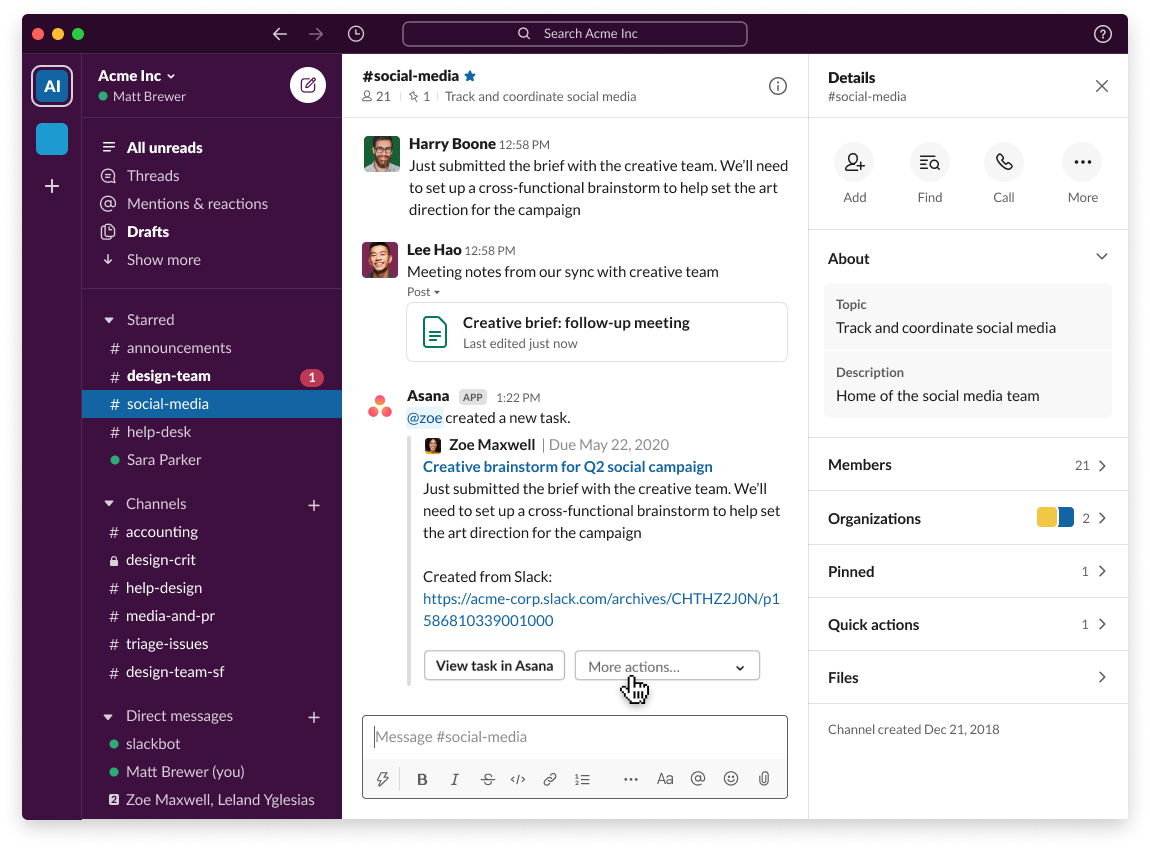This screenshot has height=849, width=1150.
Task: Open Creative brainstorm for Q2 link
Action: pos(568,467)
